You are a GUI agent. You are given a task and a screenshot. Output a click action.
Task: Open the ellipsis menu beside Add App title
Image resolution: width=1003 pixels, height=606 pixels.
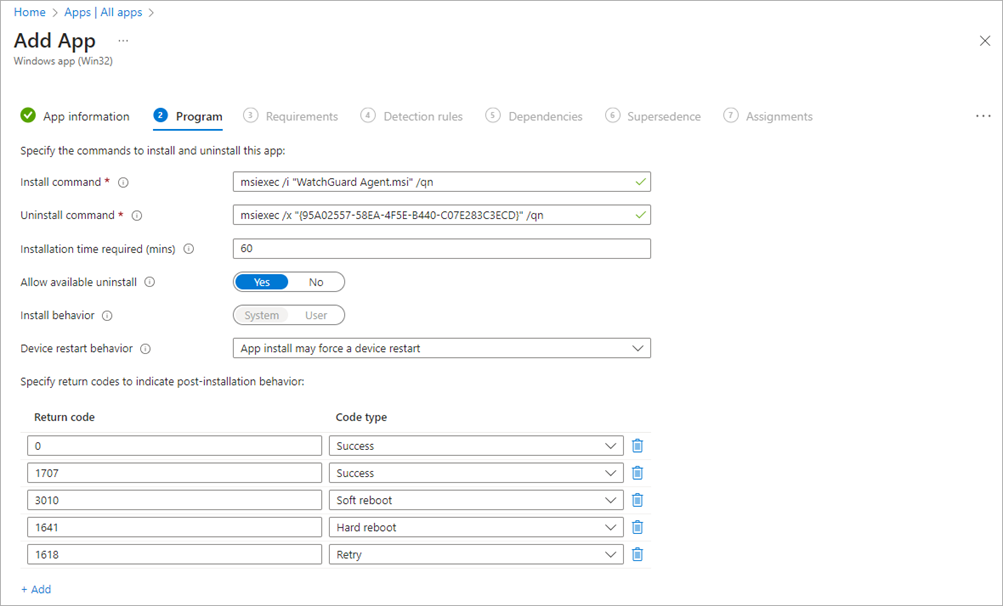coord(123,41)
